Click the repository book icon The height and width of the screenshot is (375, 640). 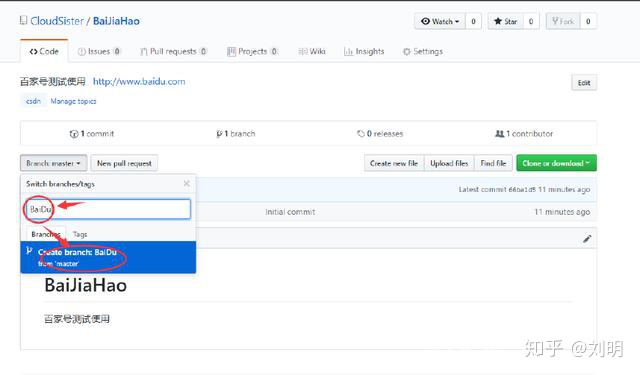tap(24, 20)
